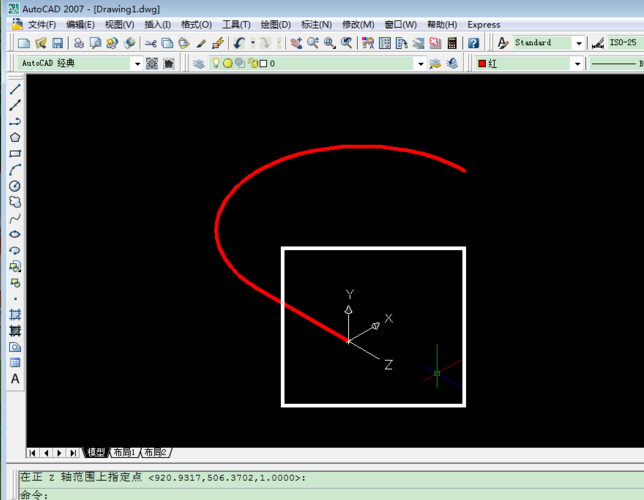Click layer 0 color swatch square

click(264, 63)
